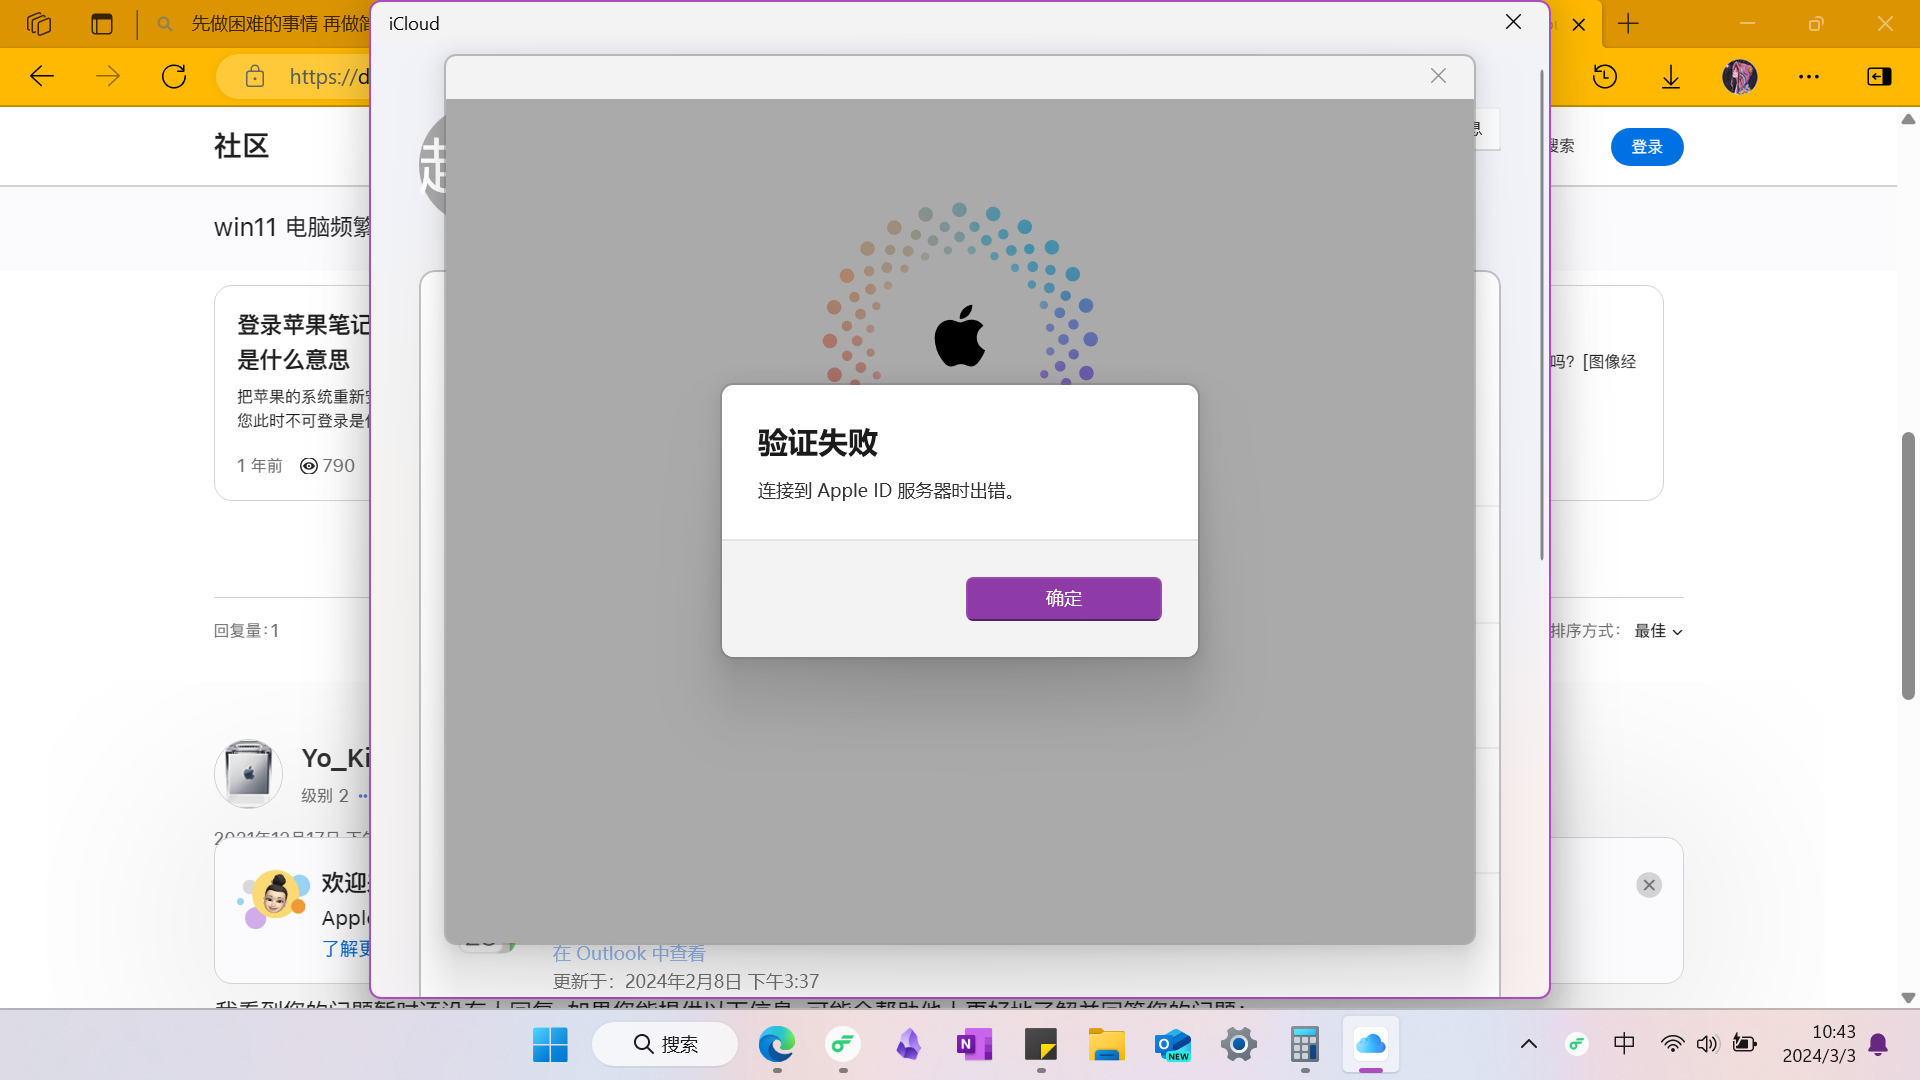
Task: Click the 确定 button in error dialog
Action: (1063, 598)
